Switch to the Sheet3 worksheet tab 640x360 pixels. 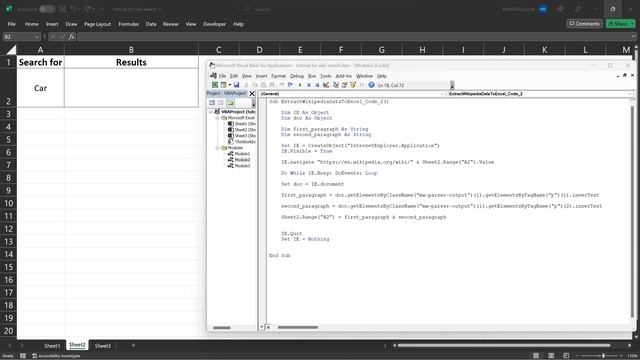click(103, 346)
